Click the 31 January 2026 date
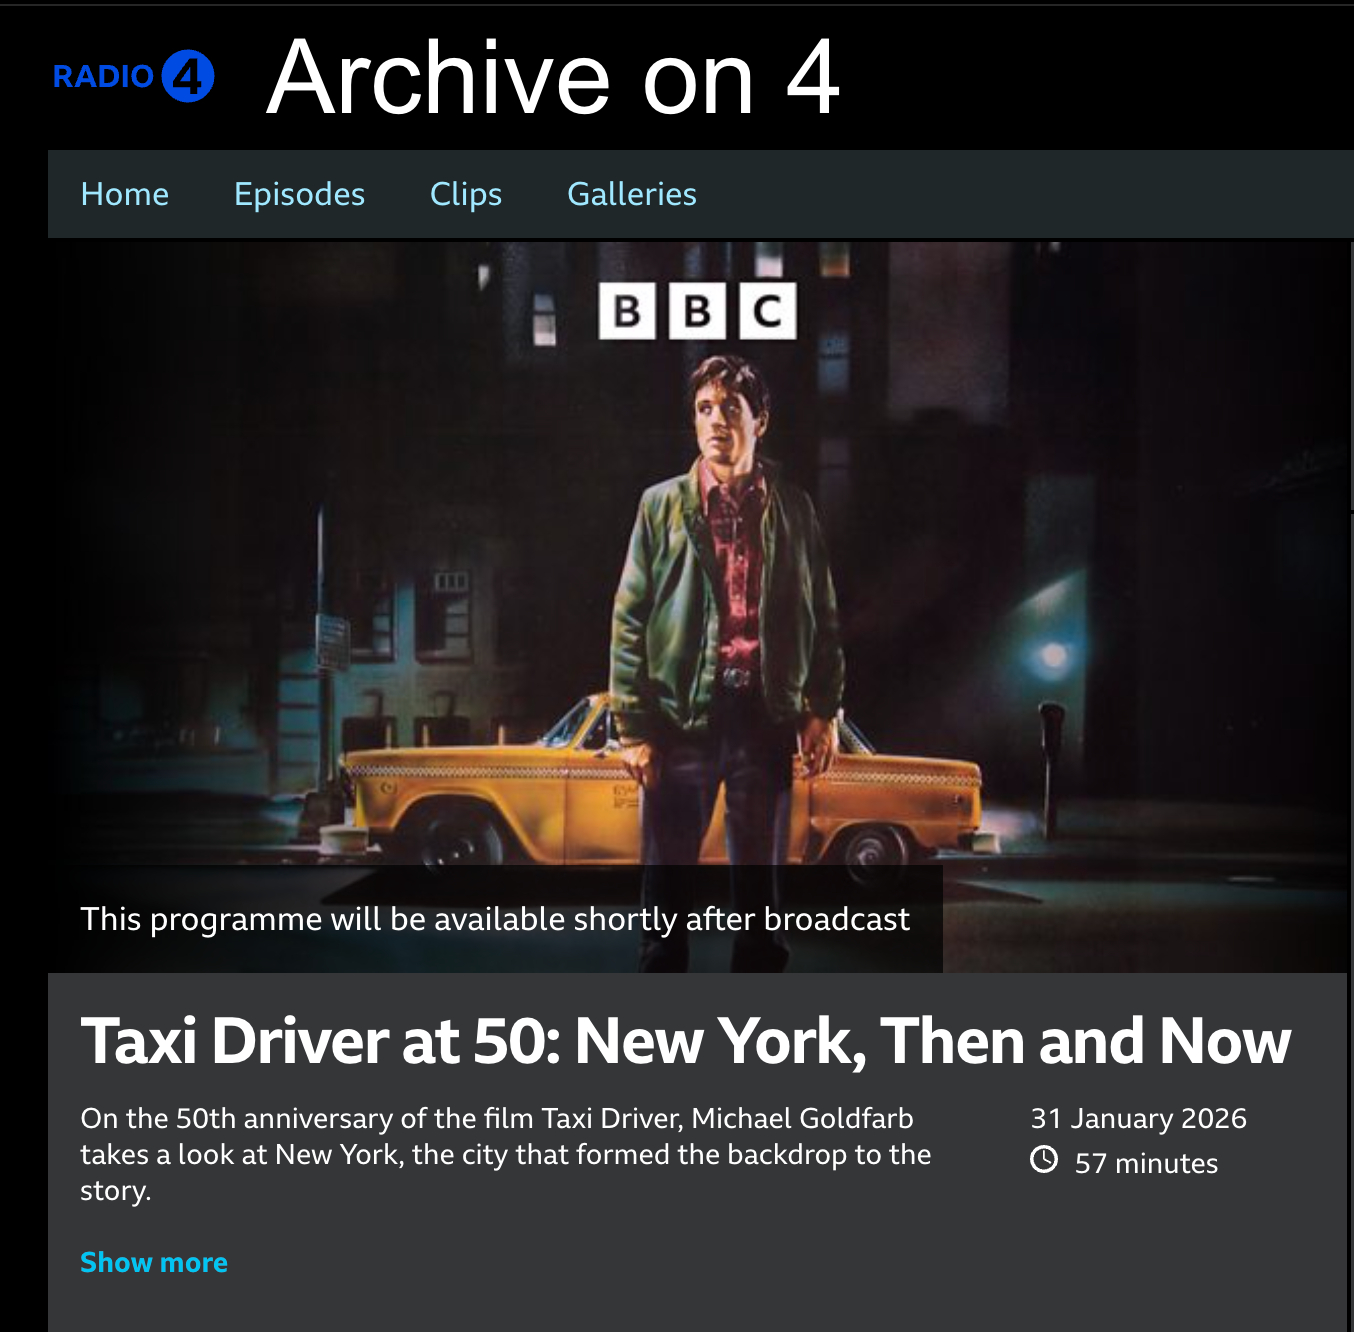 coord(1139,1118)
